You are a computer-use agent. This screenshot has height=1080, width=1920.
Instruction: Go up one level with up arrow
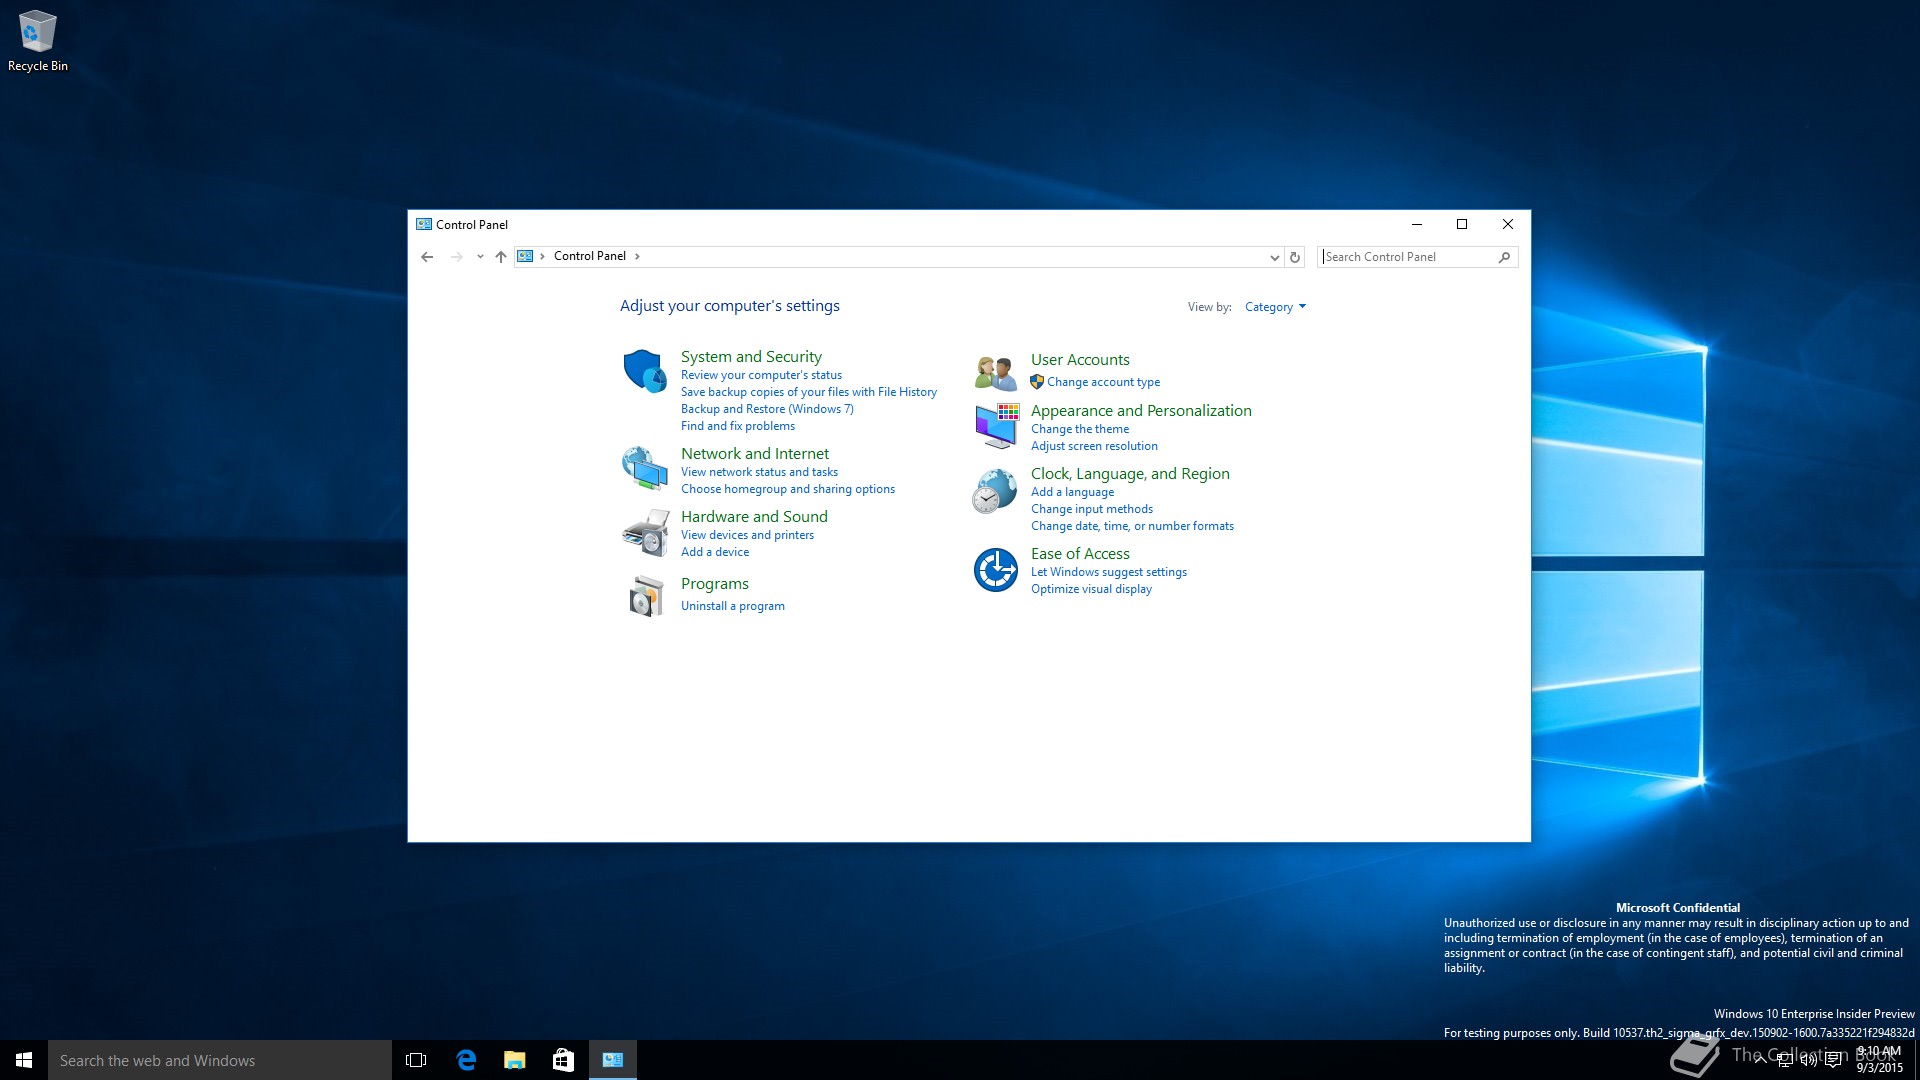pyautogui.click(x=501, y=257)
